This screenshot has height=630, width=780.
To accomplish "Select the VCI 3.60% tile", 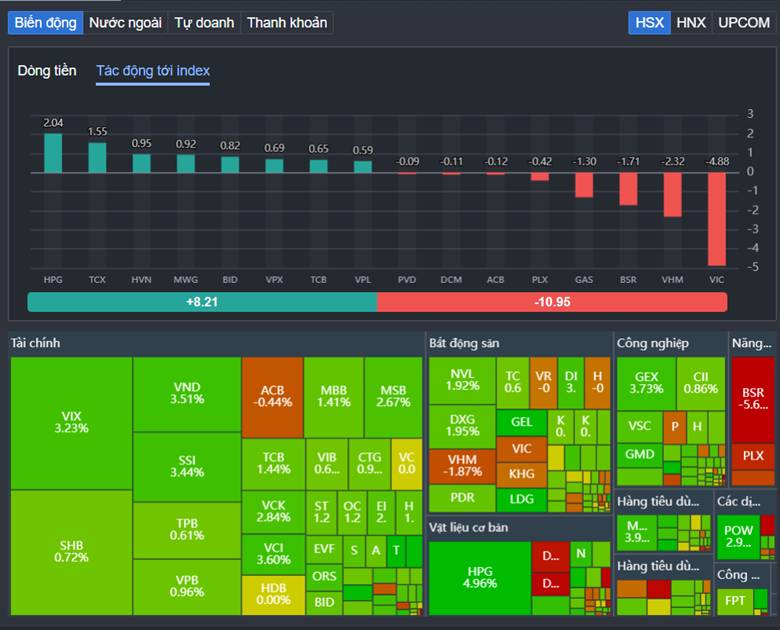I will (x=274, y=554).
